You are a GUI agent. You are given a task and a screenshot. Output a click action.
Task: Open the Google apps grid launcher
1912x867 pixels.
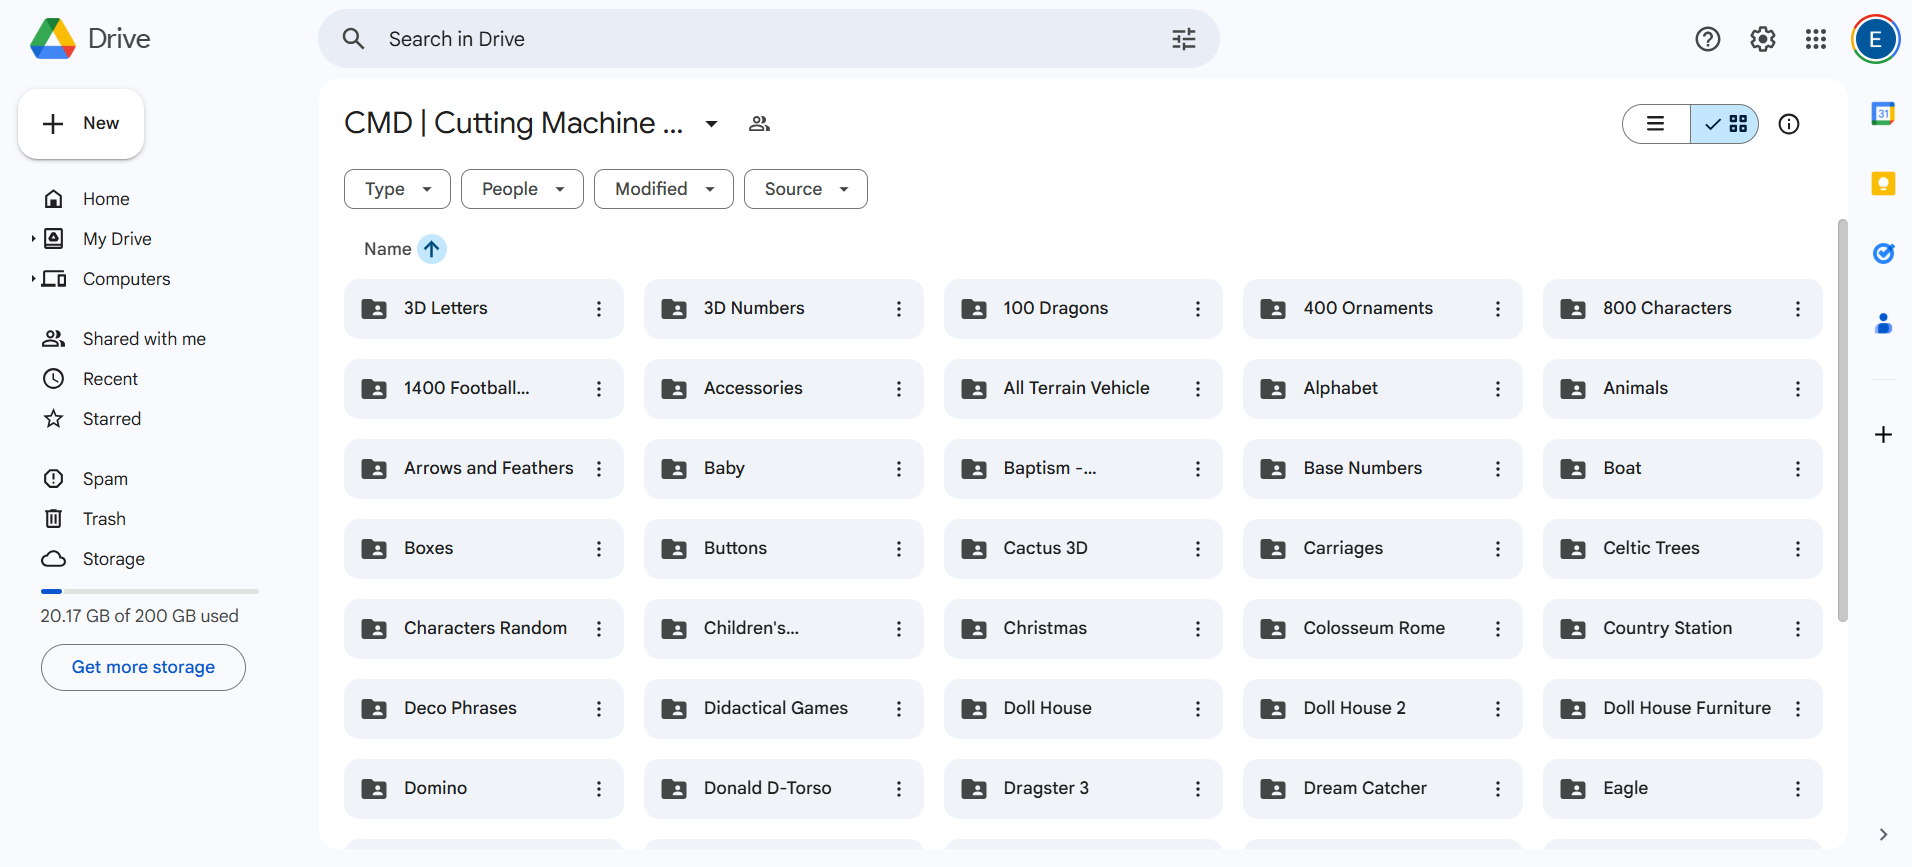(x=1816, y=39)
